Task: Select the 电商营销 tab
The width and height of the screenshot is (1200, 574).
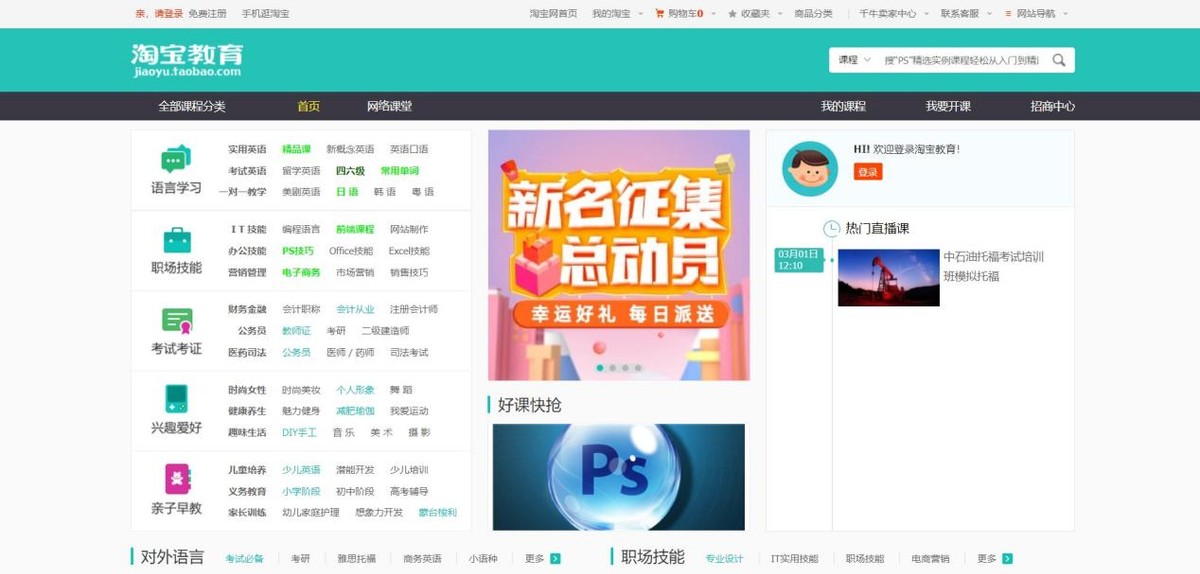Action: tap(930, 559)
